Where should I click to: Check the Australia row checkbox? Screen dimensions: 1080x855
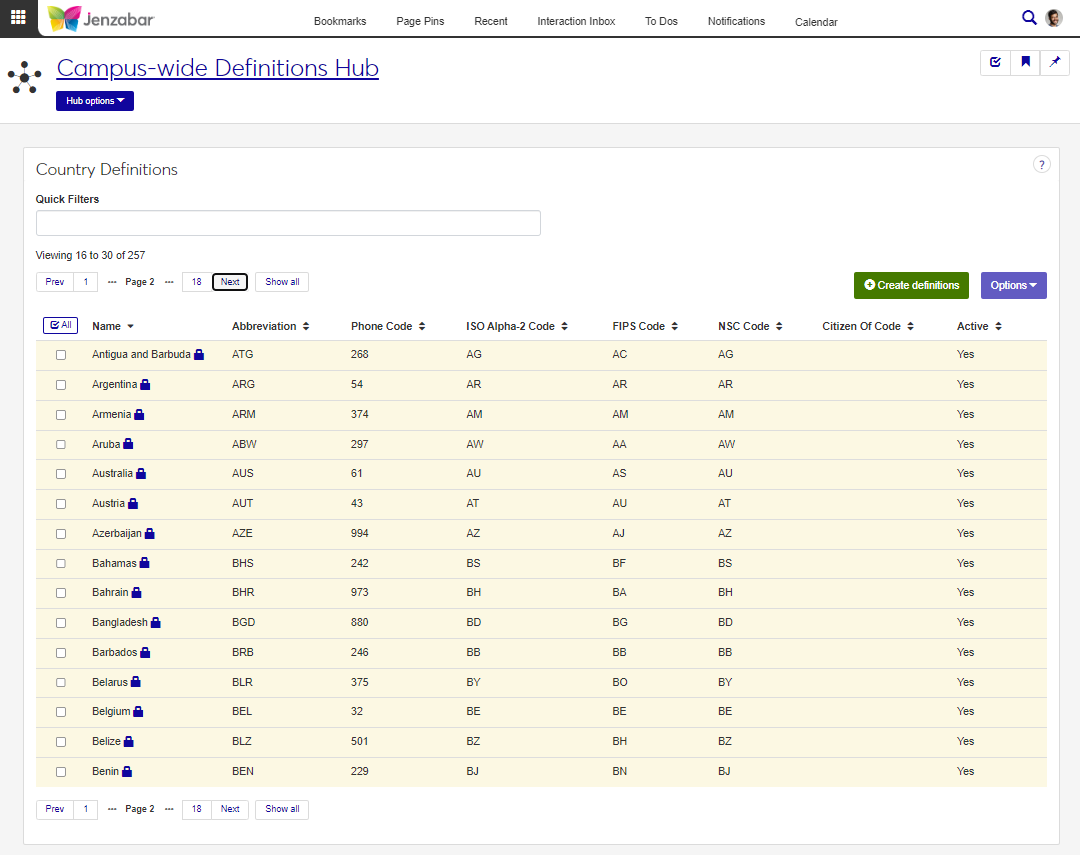[x=61, y=474]
